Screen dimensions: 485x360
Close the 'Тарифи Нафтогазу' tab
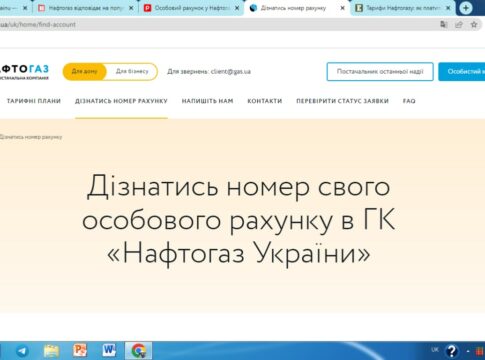click(448, 8)
